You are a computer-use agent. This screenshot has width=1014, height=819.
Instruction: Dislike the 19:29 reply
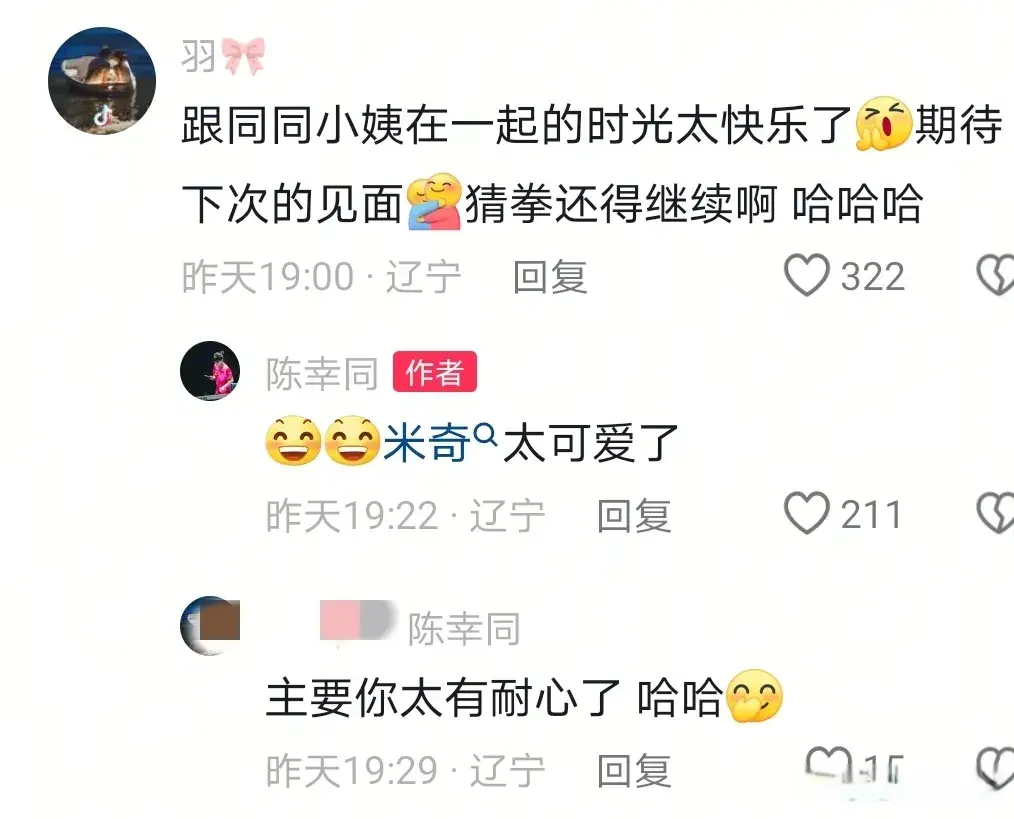pyautogui.click(x=996, y=769)
